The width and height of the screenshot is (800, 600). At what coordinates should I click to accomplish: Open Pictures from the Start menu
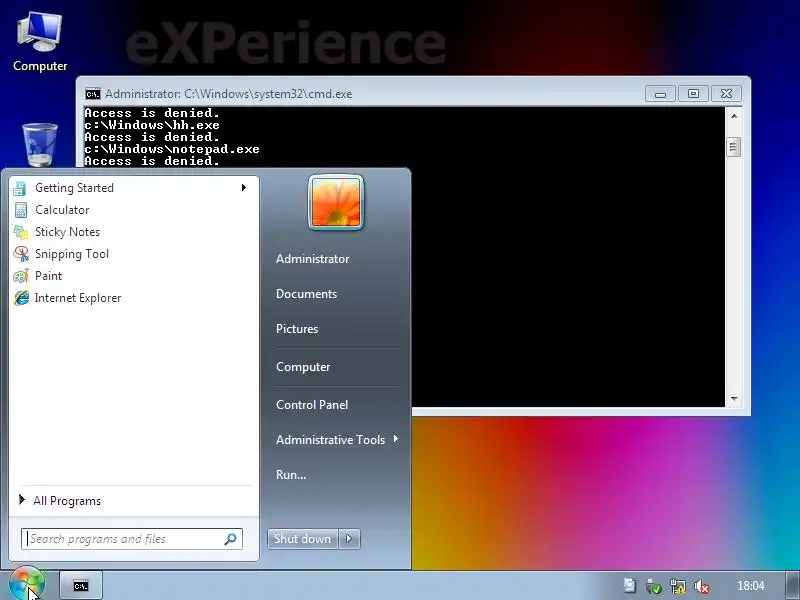pos(297,329)
